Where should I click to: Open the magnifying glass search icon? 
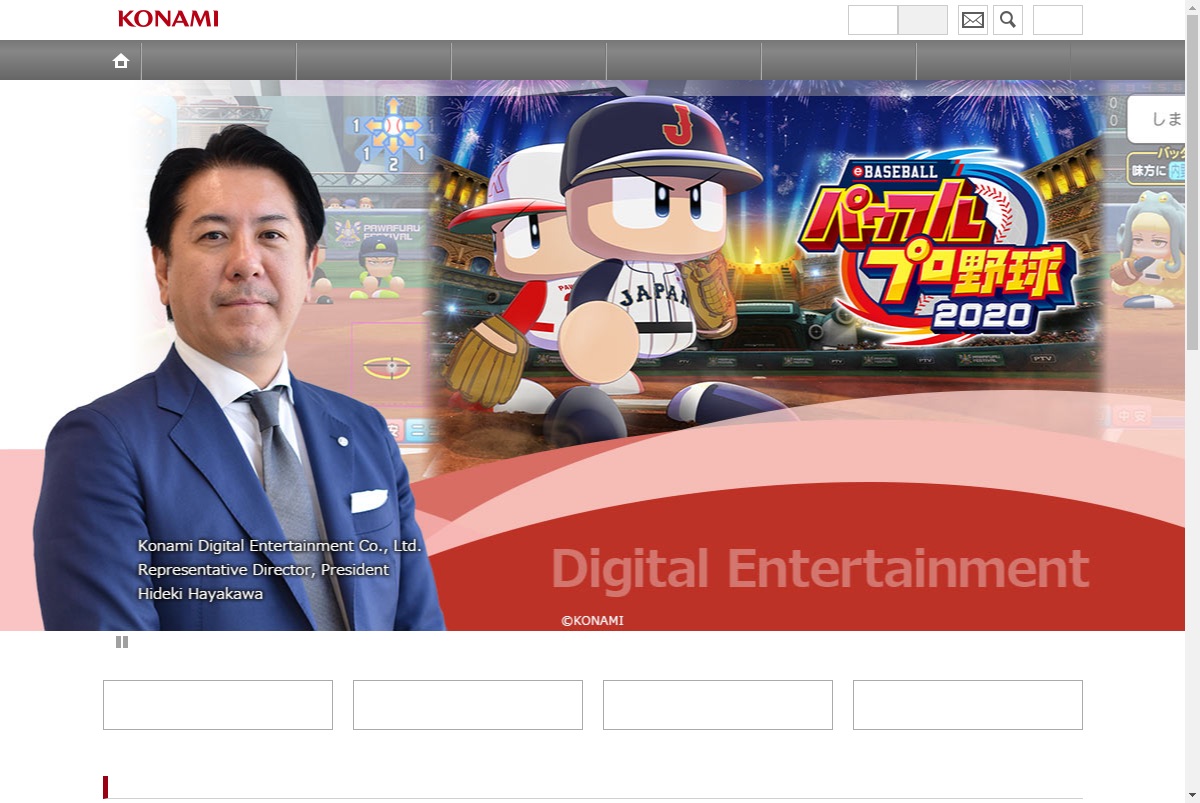click(x=1008, y=20)
